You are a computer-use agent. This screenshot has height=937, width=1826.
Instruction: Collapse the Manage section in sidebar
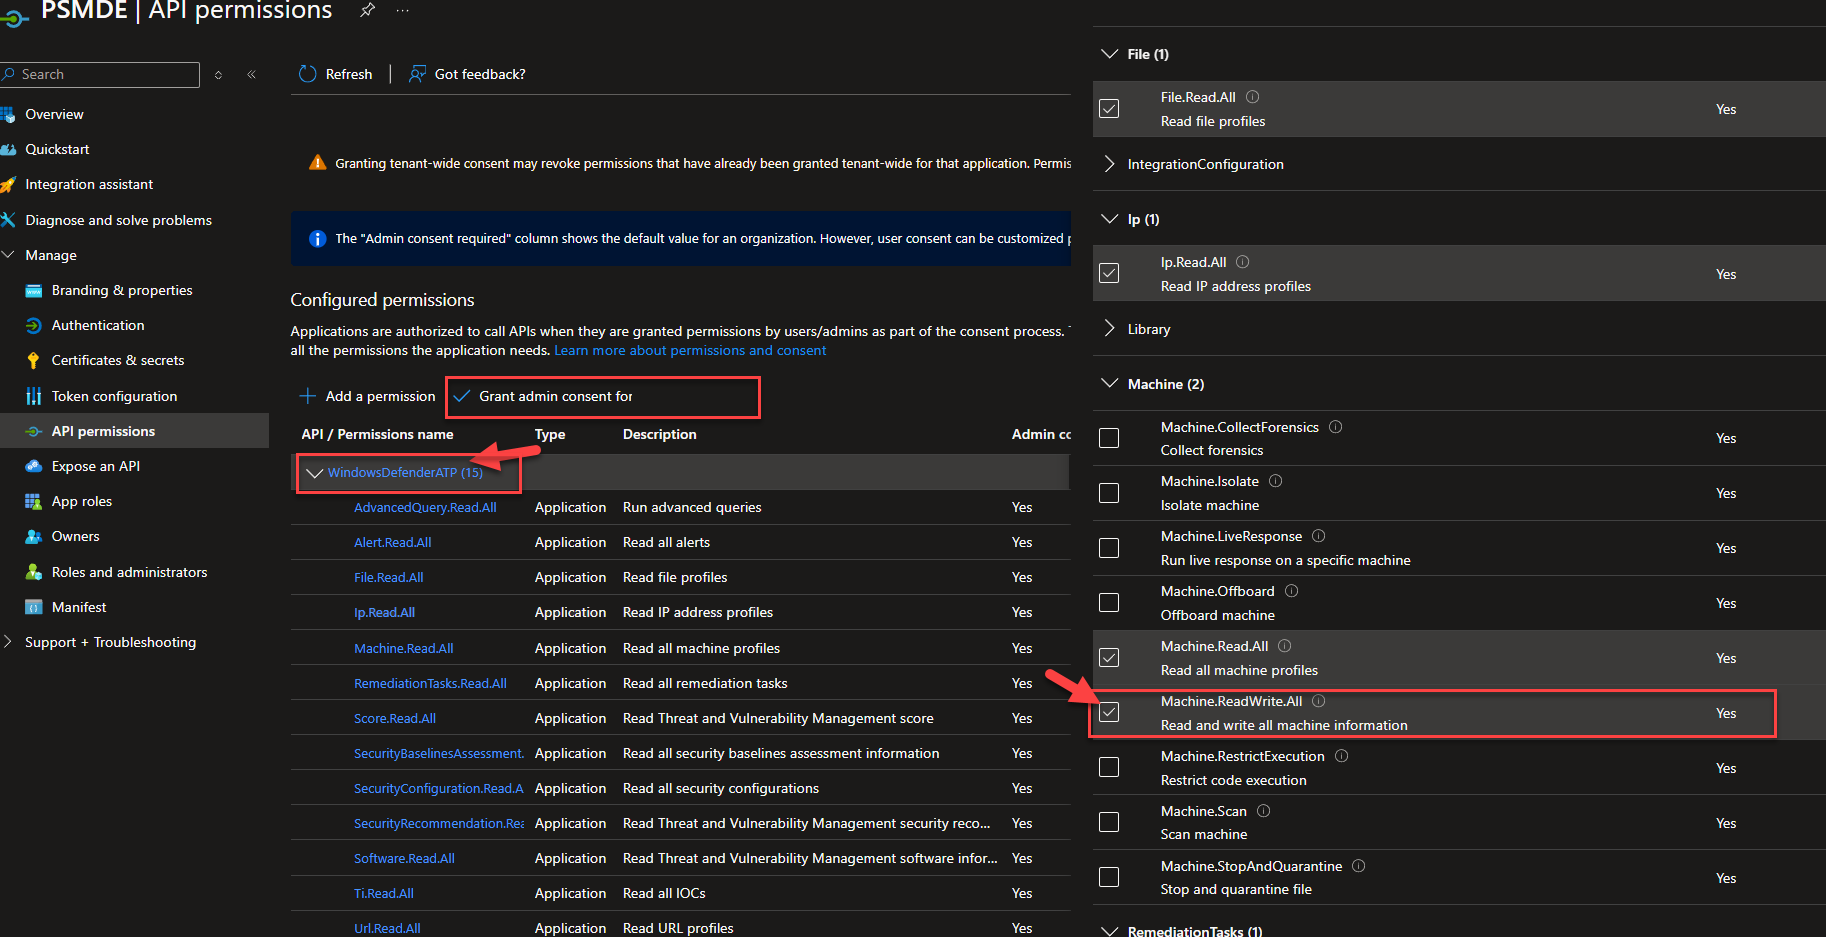click(8, 255)
